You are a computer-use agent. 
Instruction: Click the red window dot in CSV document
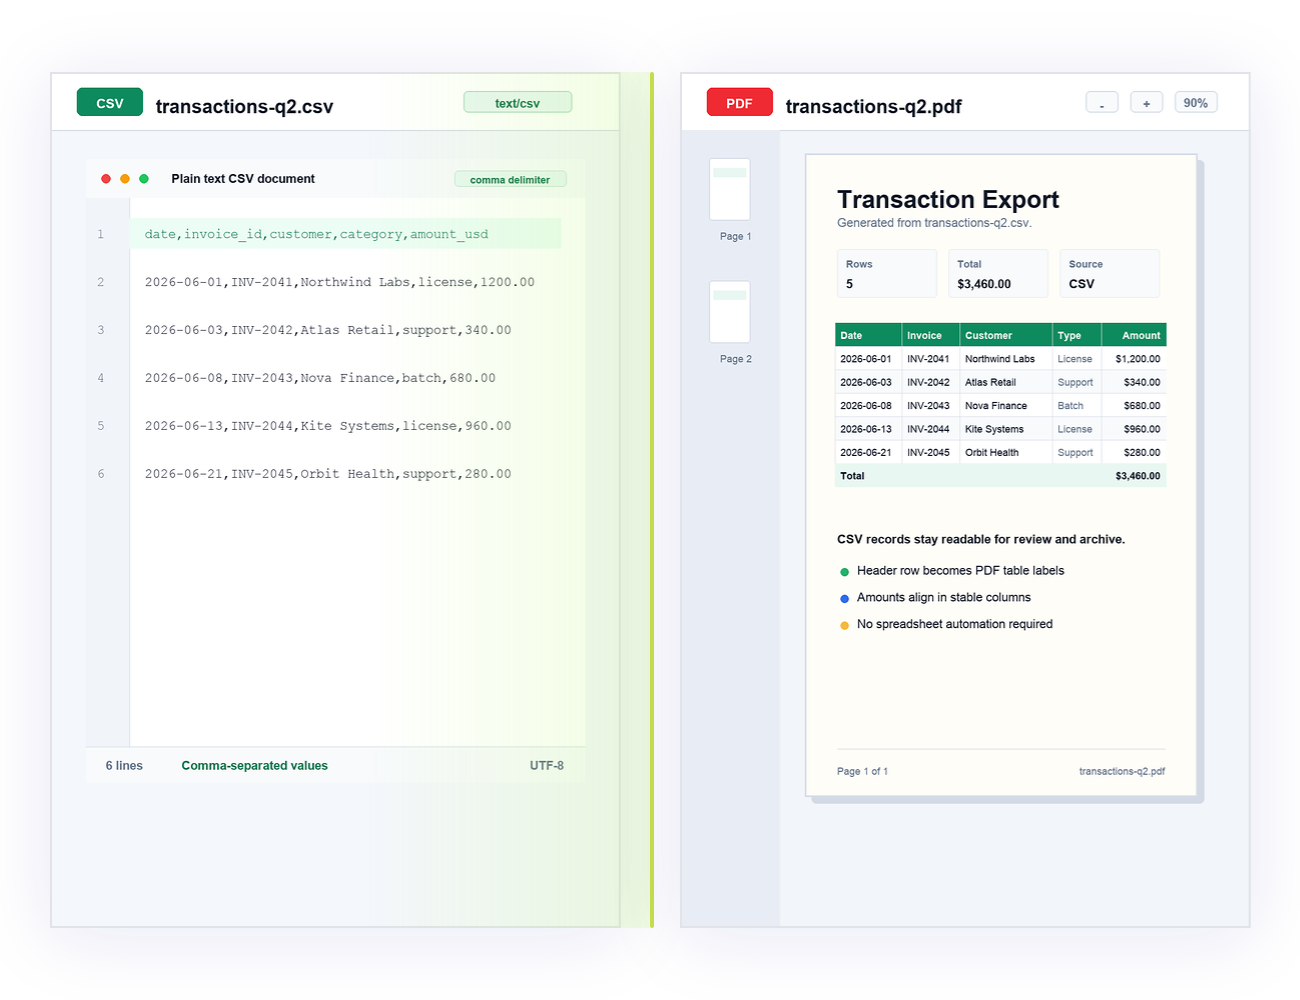click(106, 179)
